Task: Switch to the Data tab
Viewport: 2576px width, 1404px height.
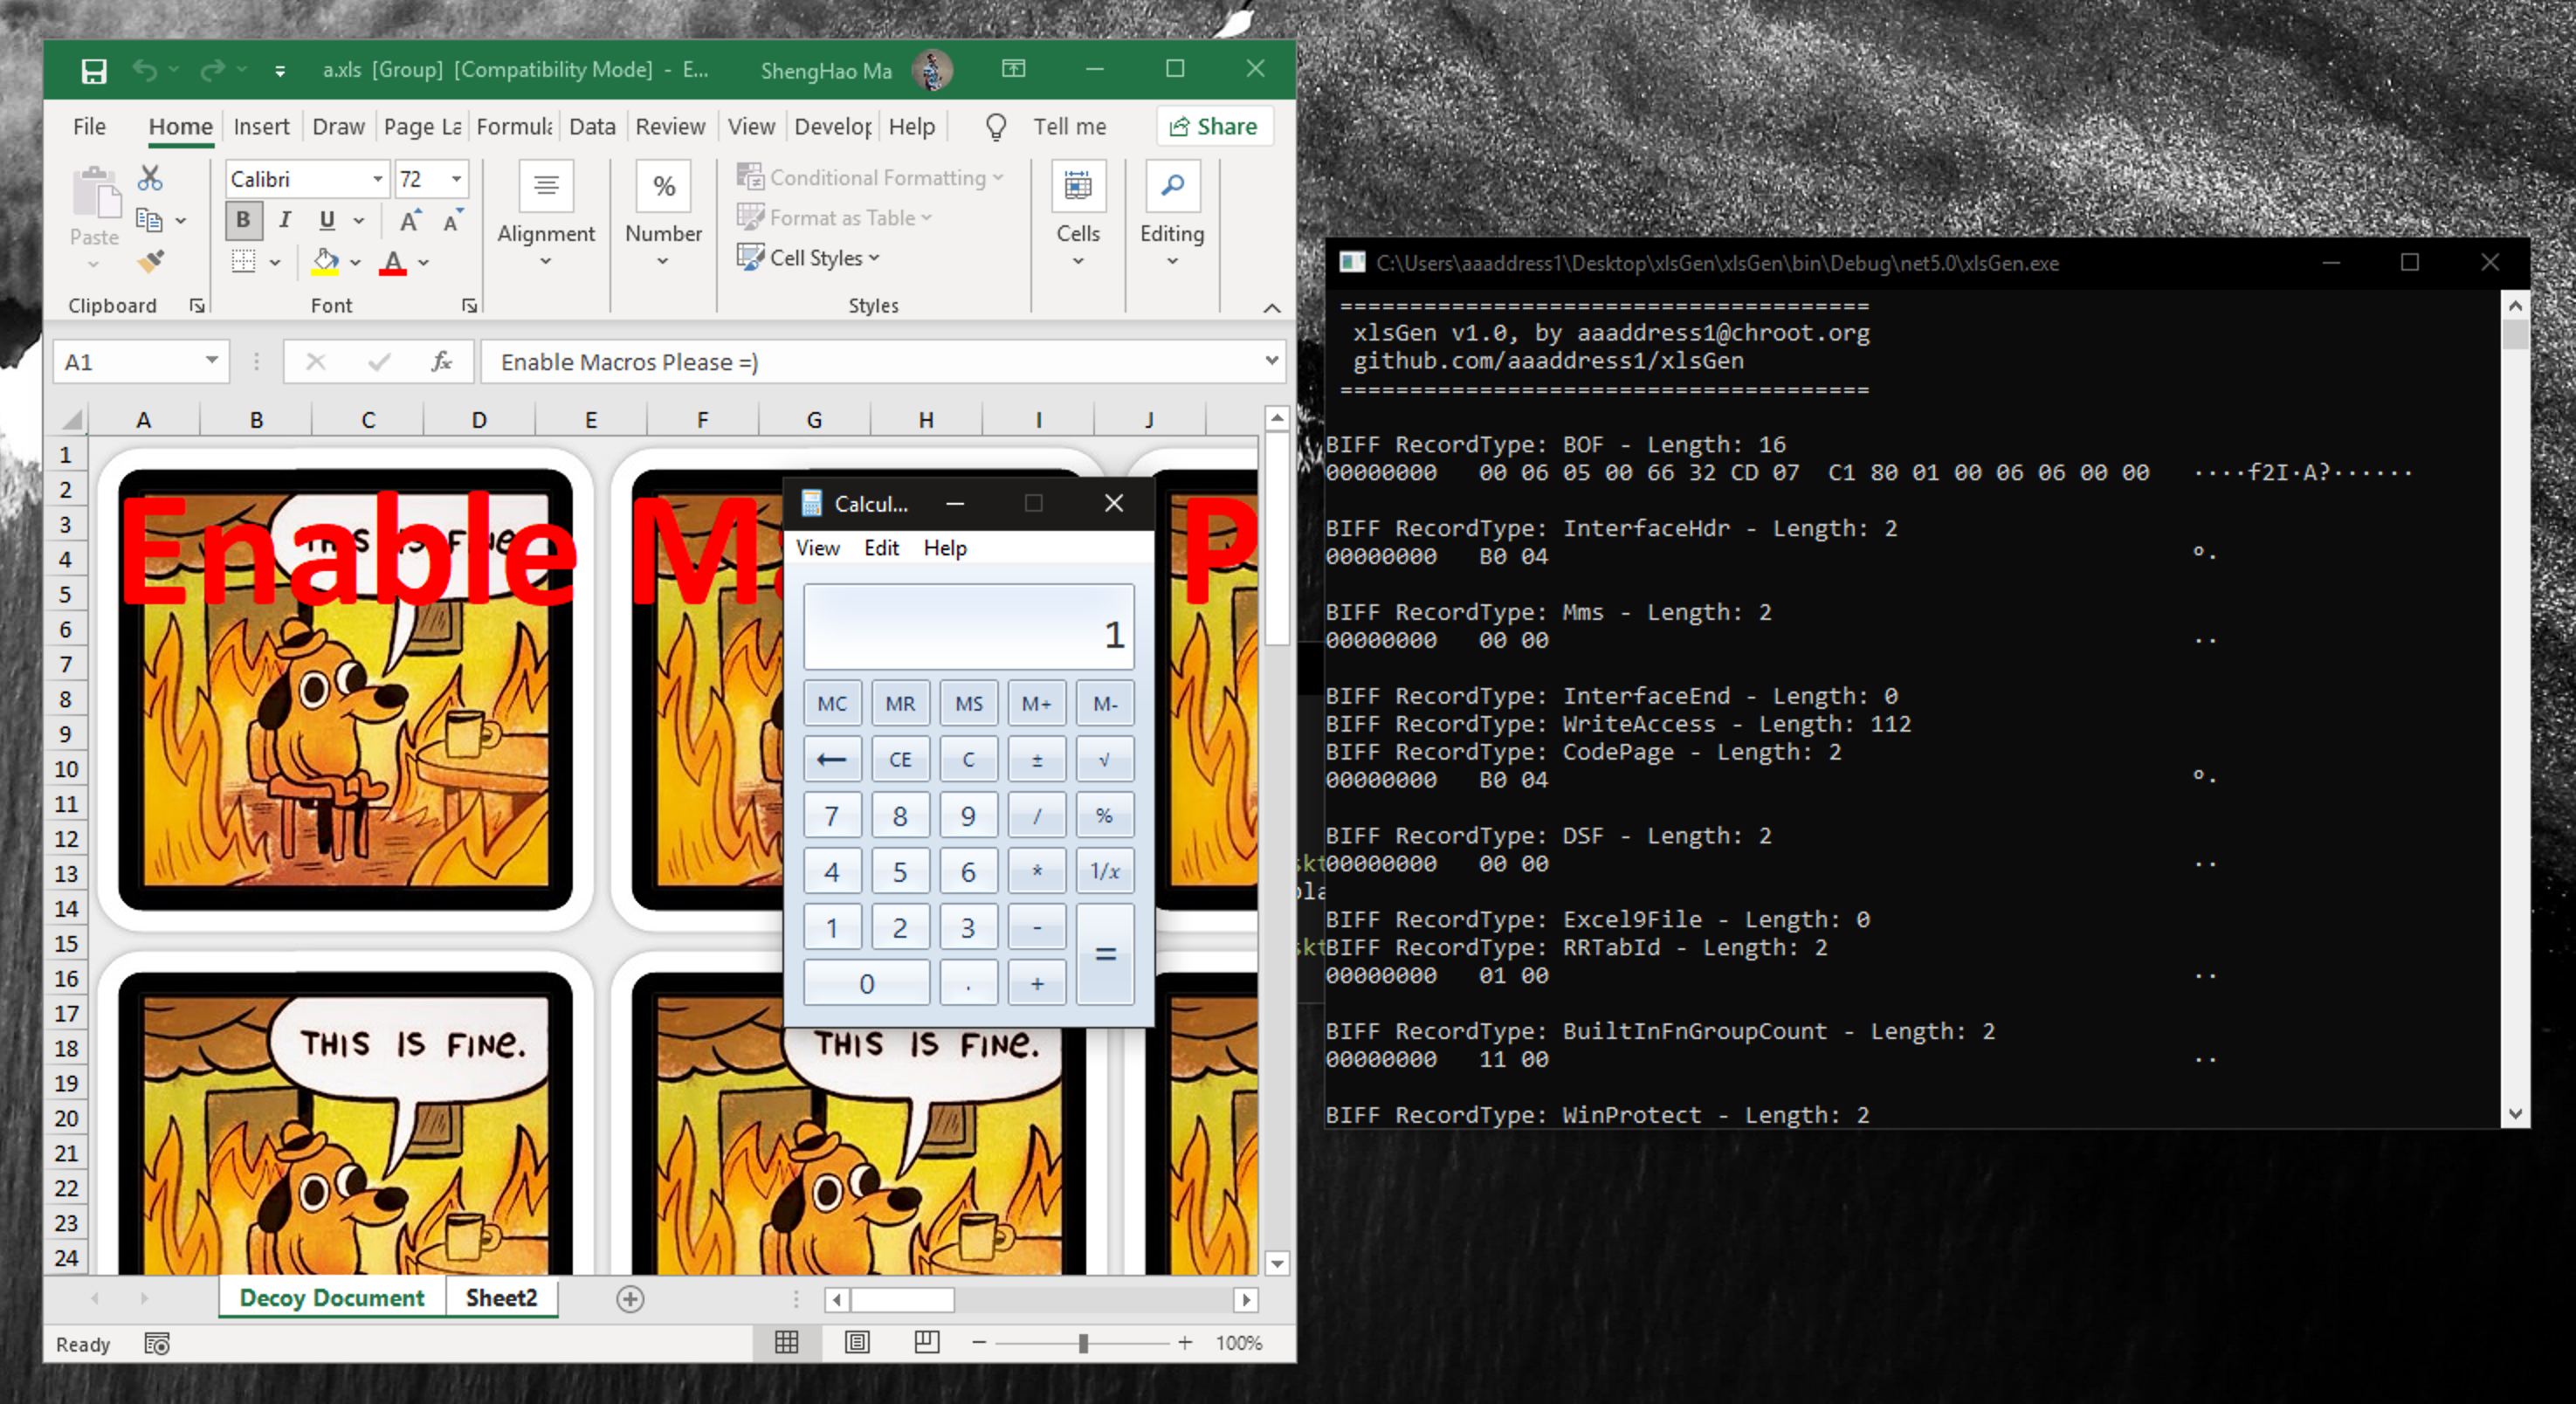Action: point(592,127)
